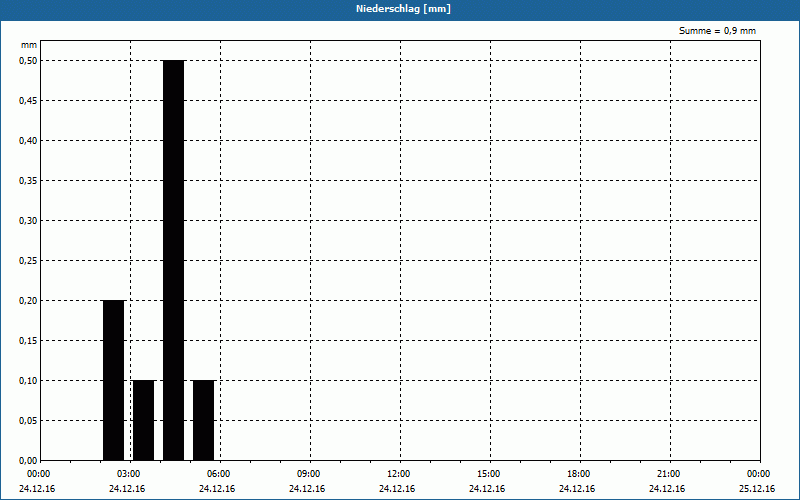
Task: Click the mm unit label above y-axis
Action: point(29,45)
